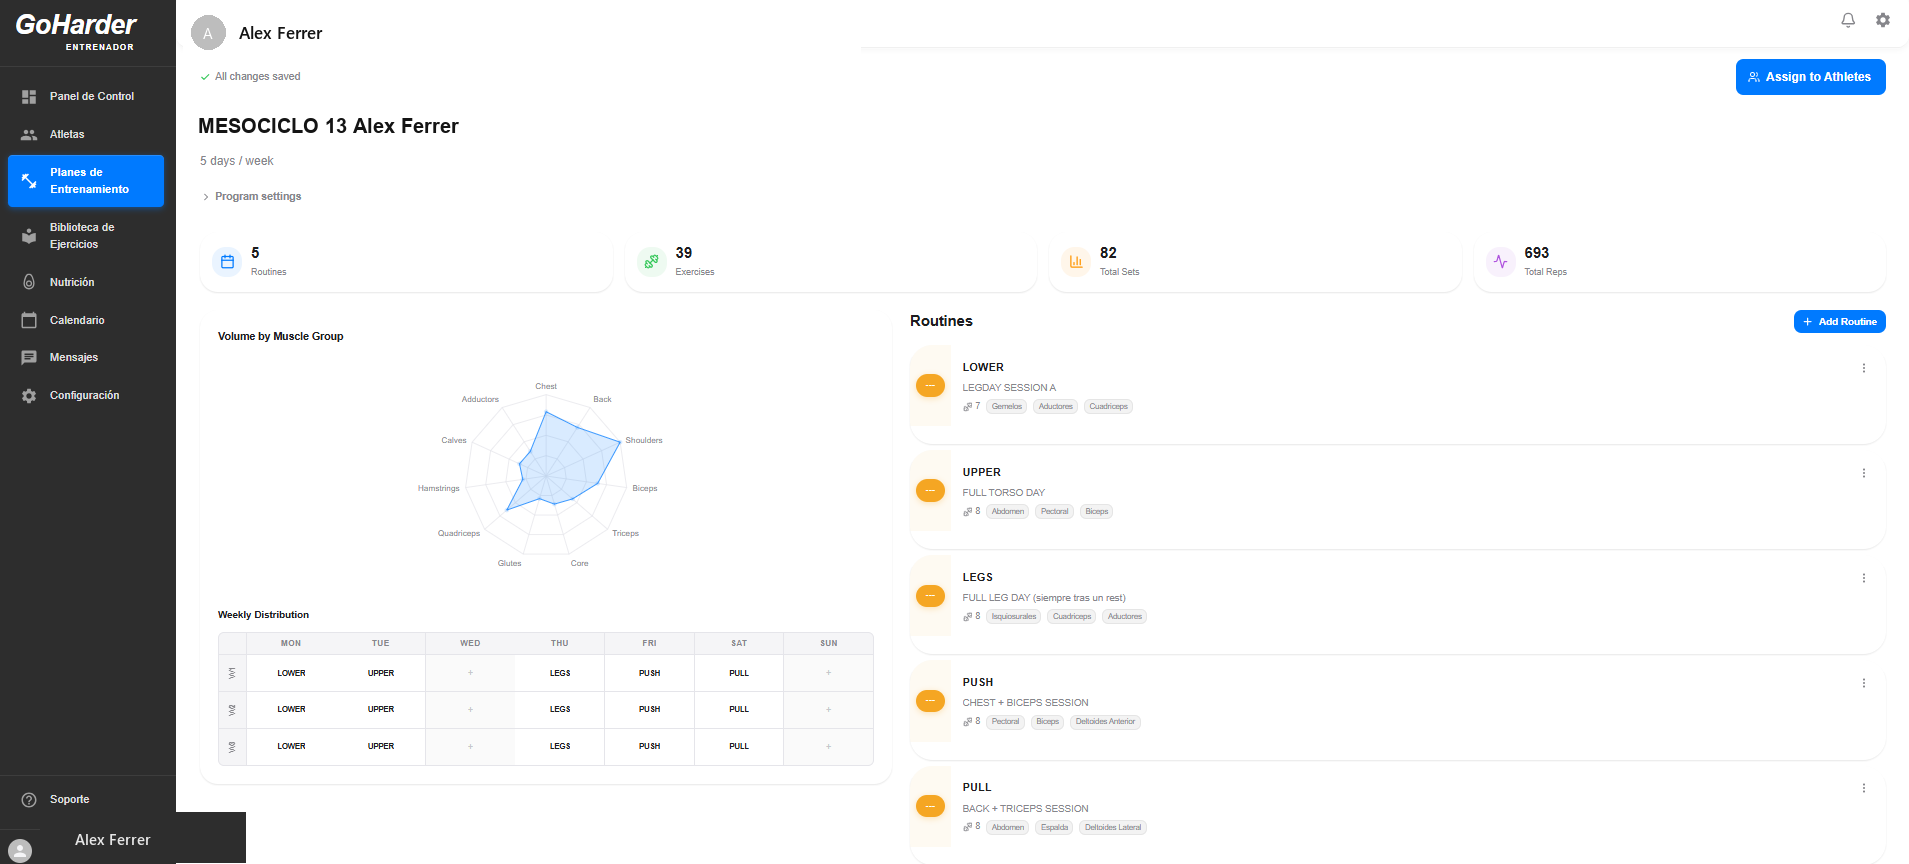This screenshot has width=1909, height=864.
Task: Expand Program settings
Action: pyautogui.click(x=252, y=196)
